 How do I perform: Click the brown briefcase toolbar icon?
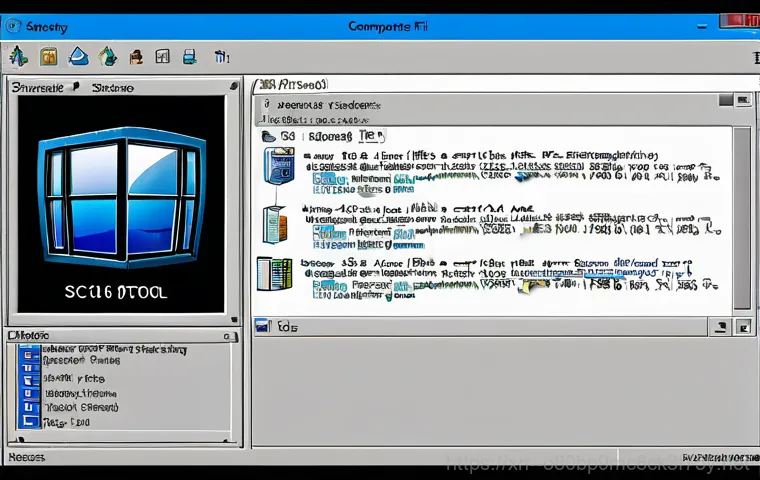(x=137, y=57)
